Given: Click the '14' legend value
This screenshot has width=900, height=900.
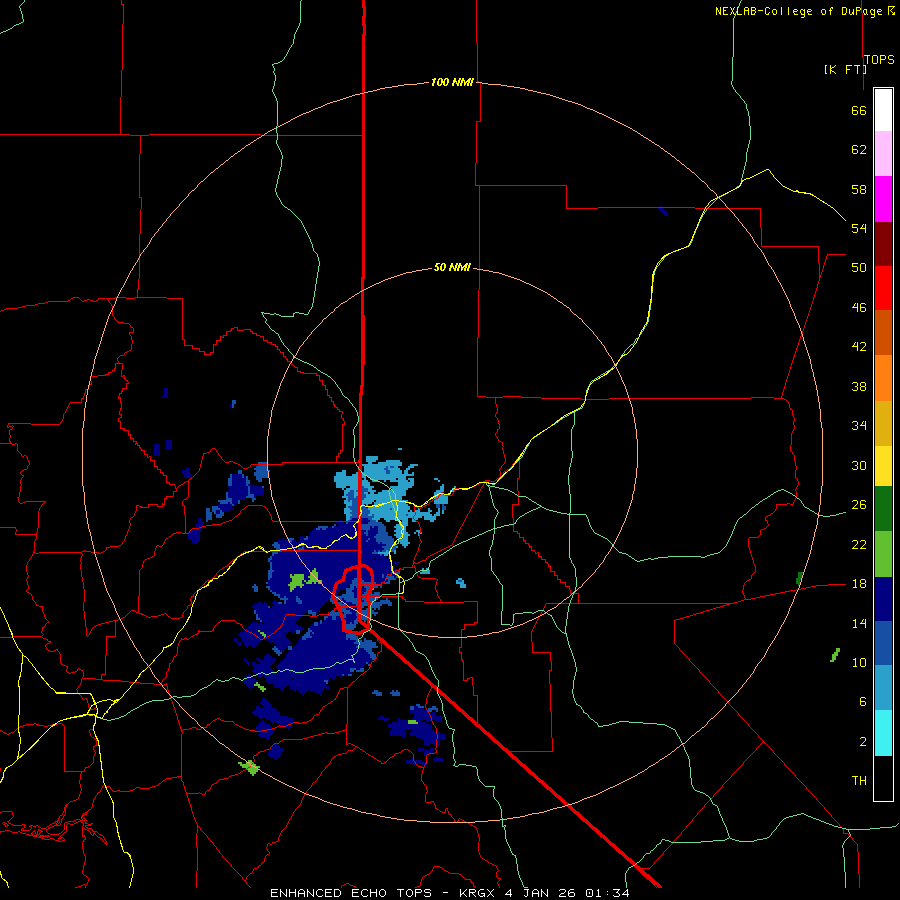Looking at the screenshot, I should point(859,623).
